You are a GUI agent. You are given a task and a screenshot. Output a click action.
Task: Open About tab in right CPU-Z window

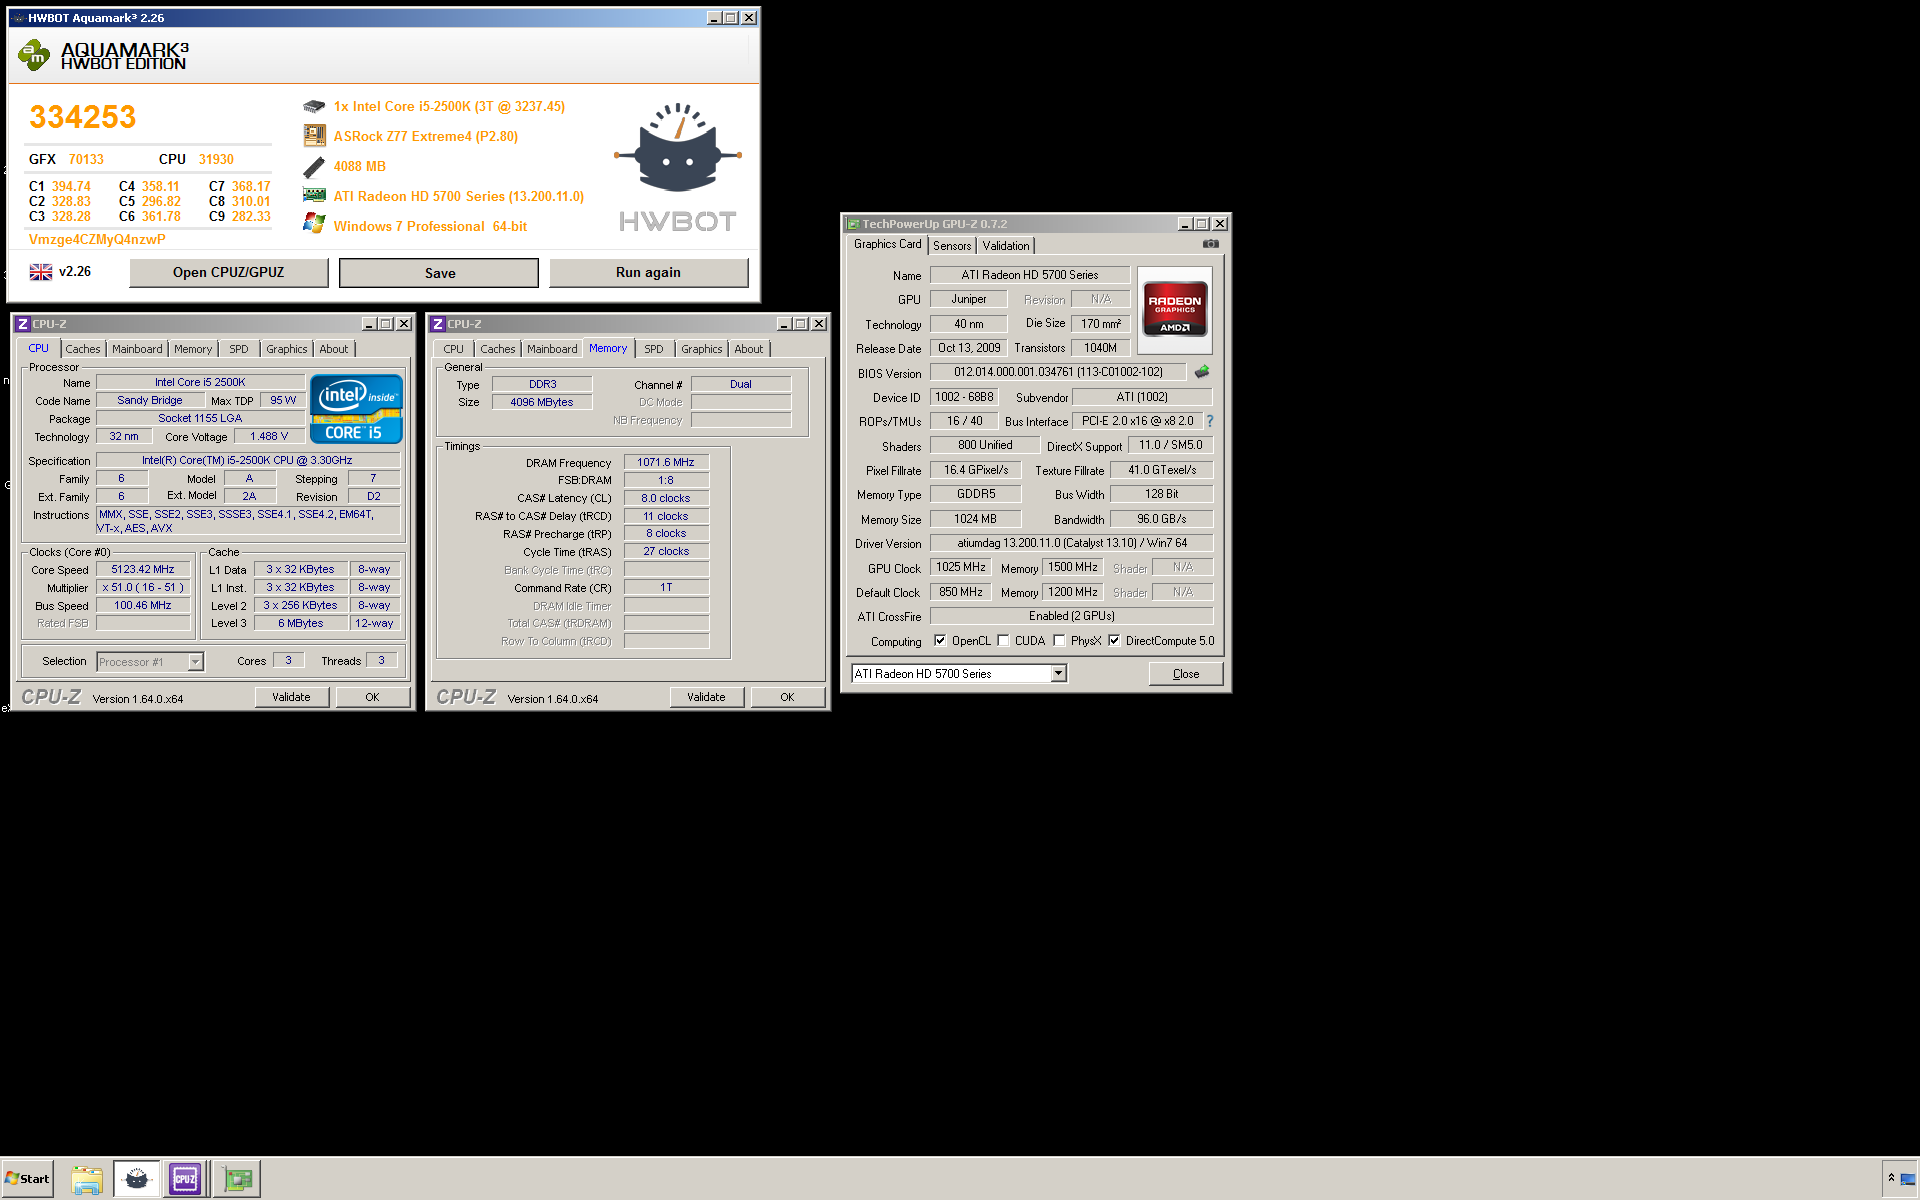pyautogui.click(x=749, y=349)
